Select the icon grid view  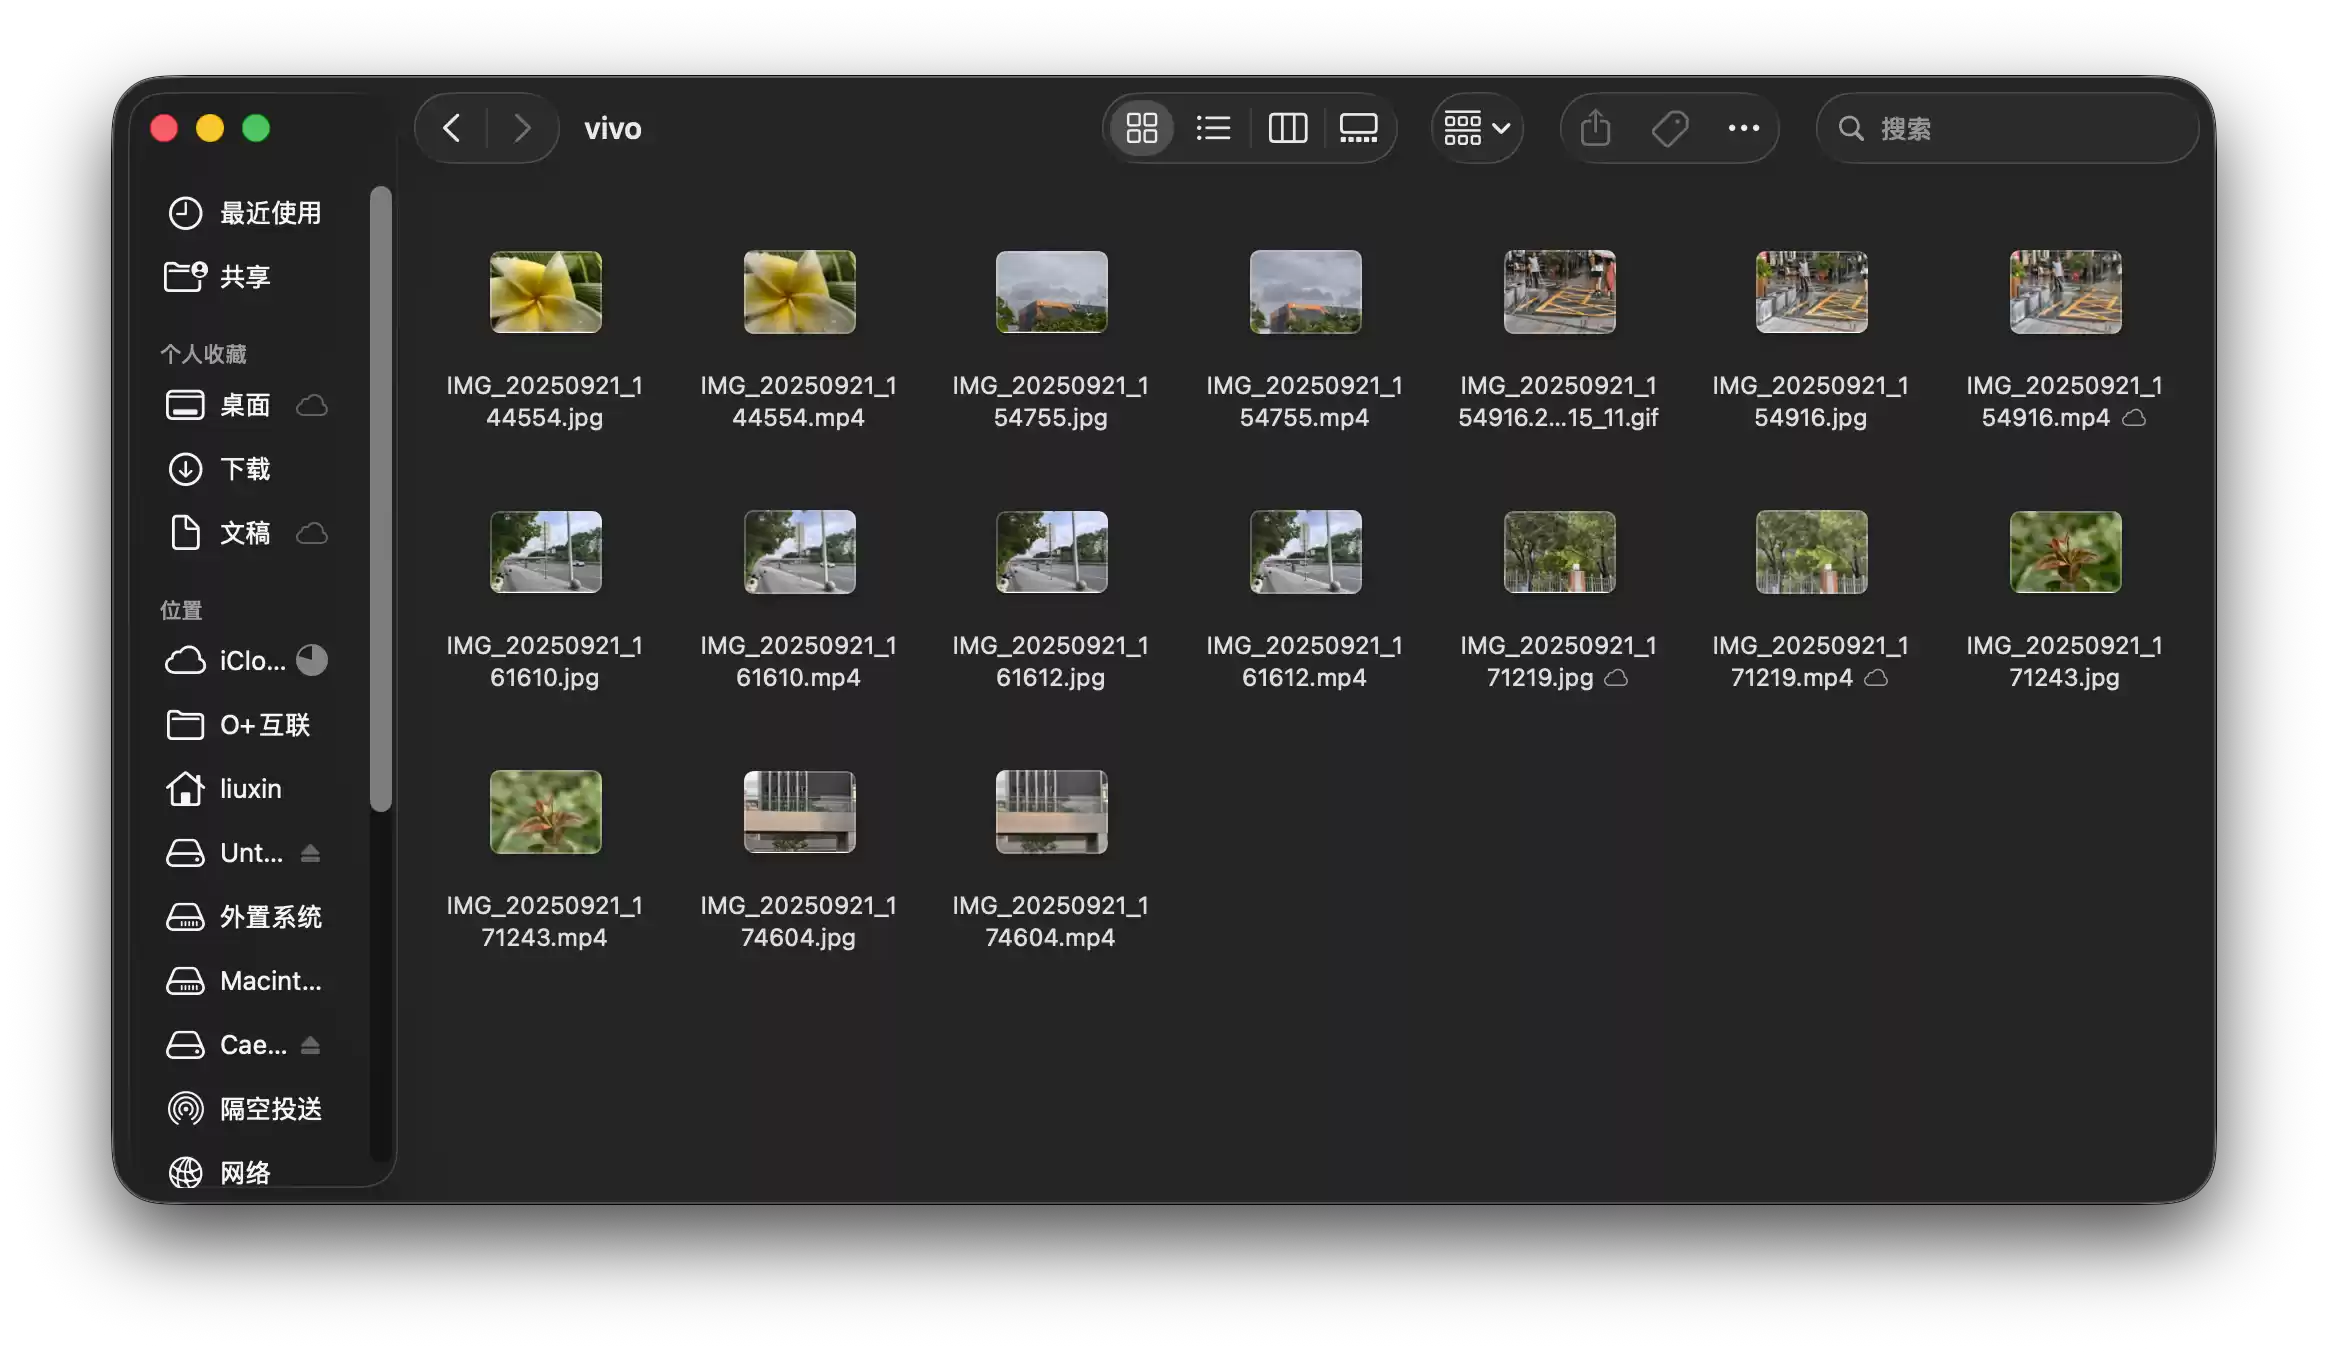1141,128
